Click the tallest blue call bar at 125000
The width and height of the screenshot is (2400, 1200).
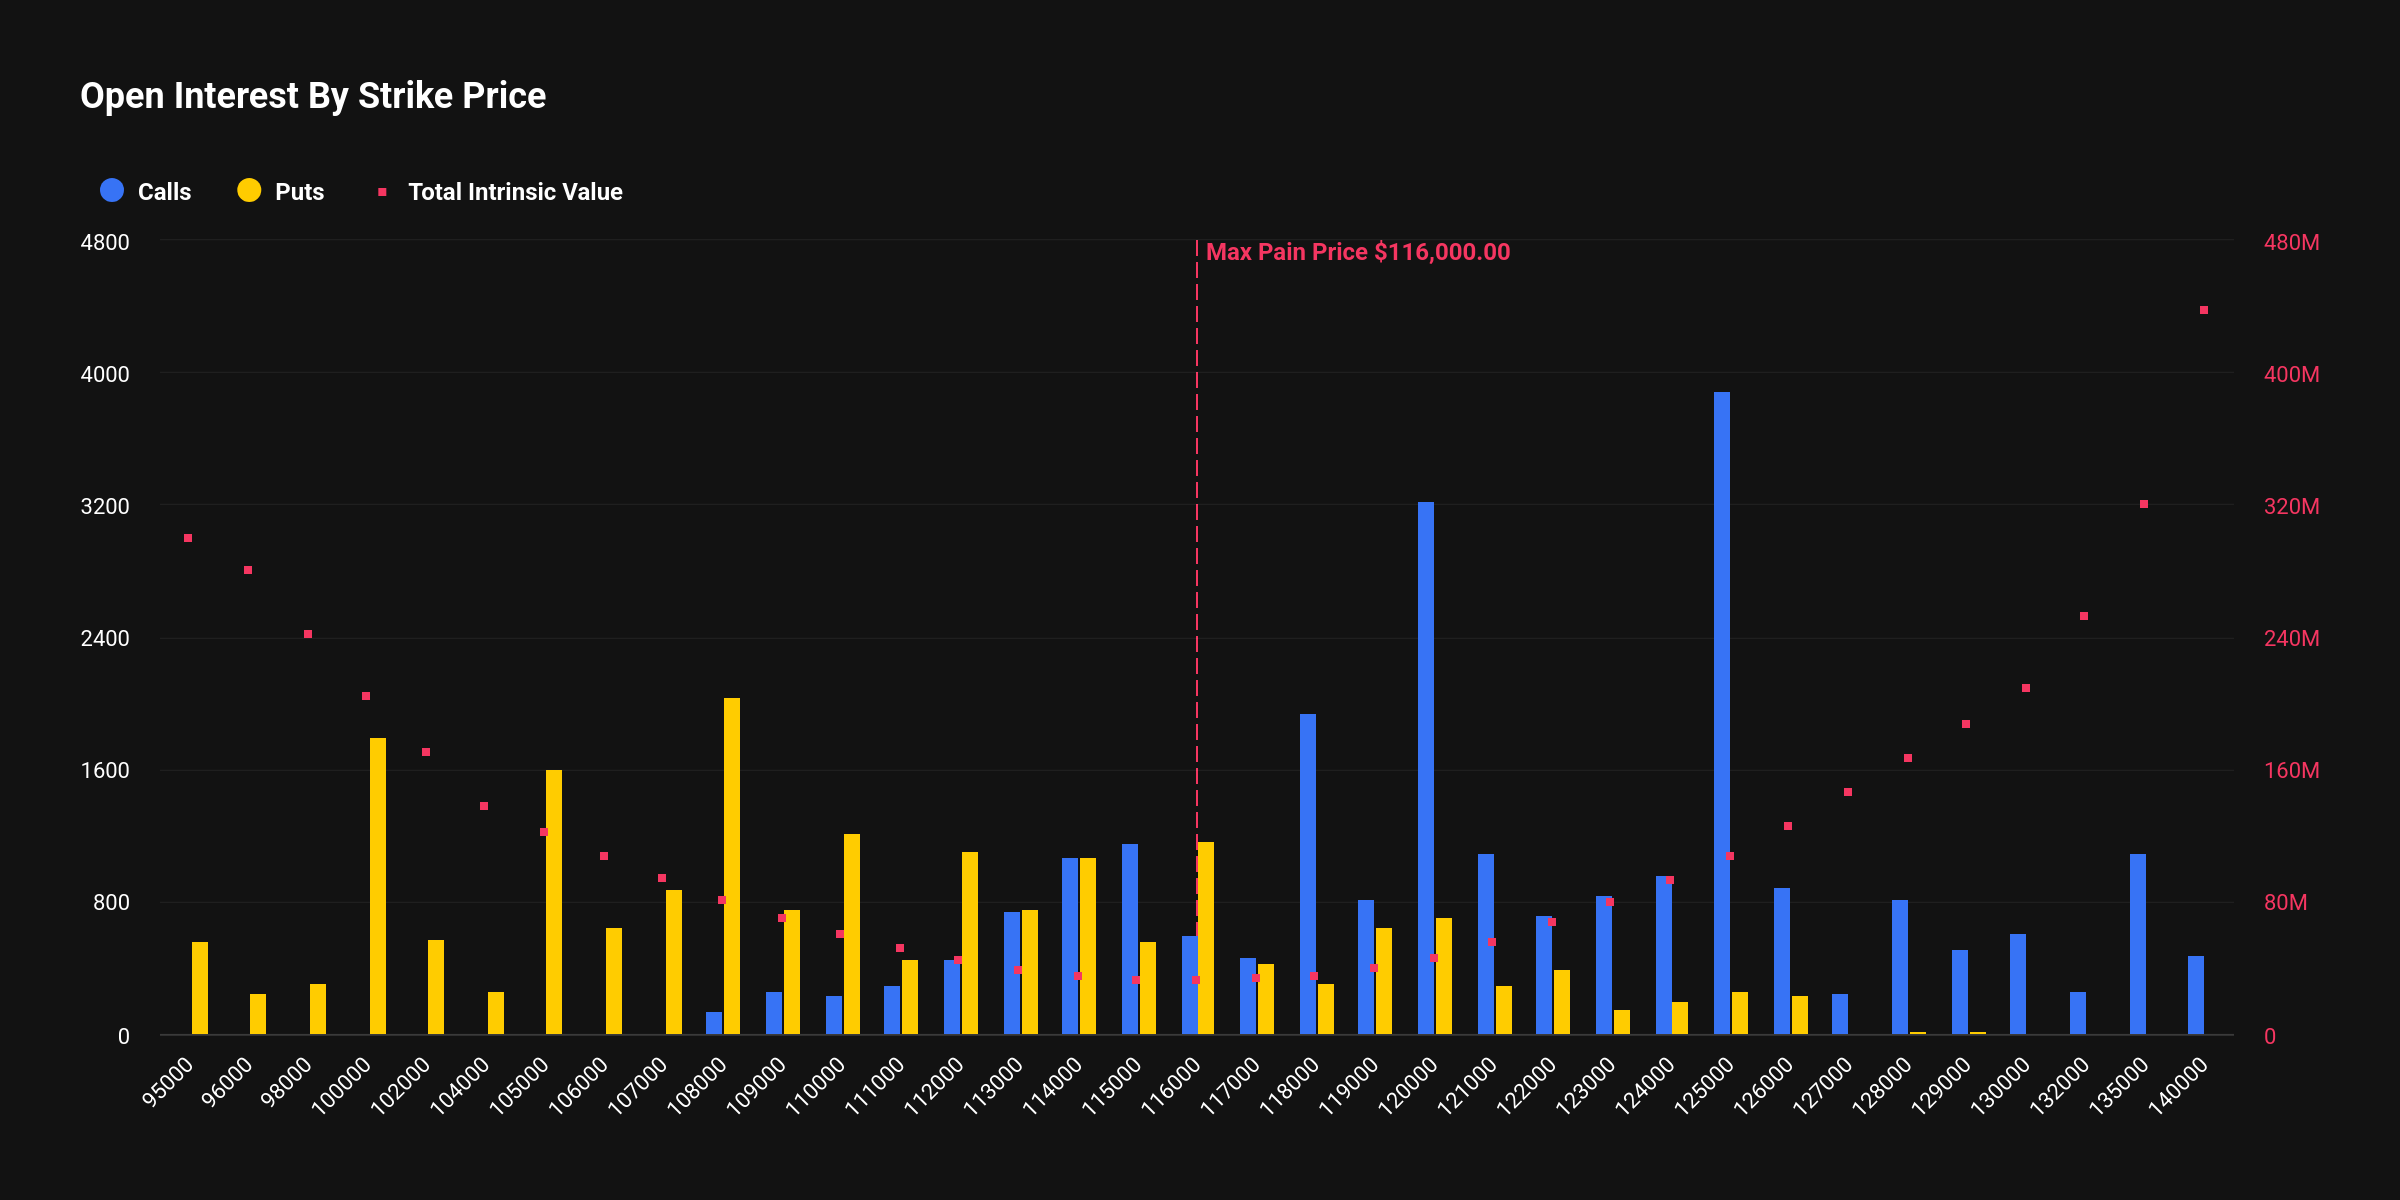(1721, 712)
